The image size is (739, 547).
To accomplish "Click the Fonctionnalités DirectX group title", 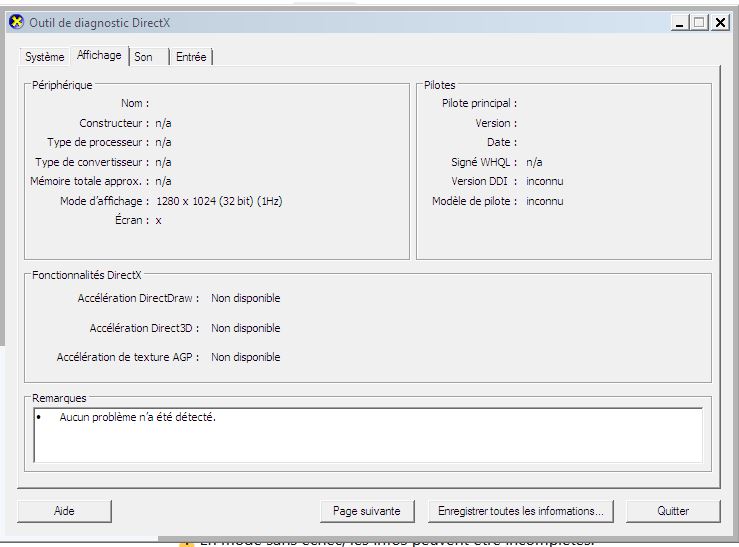I will [86, 275].
